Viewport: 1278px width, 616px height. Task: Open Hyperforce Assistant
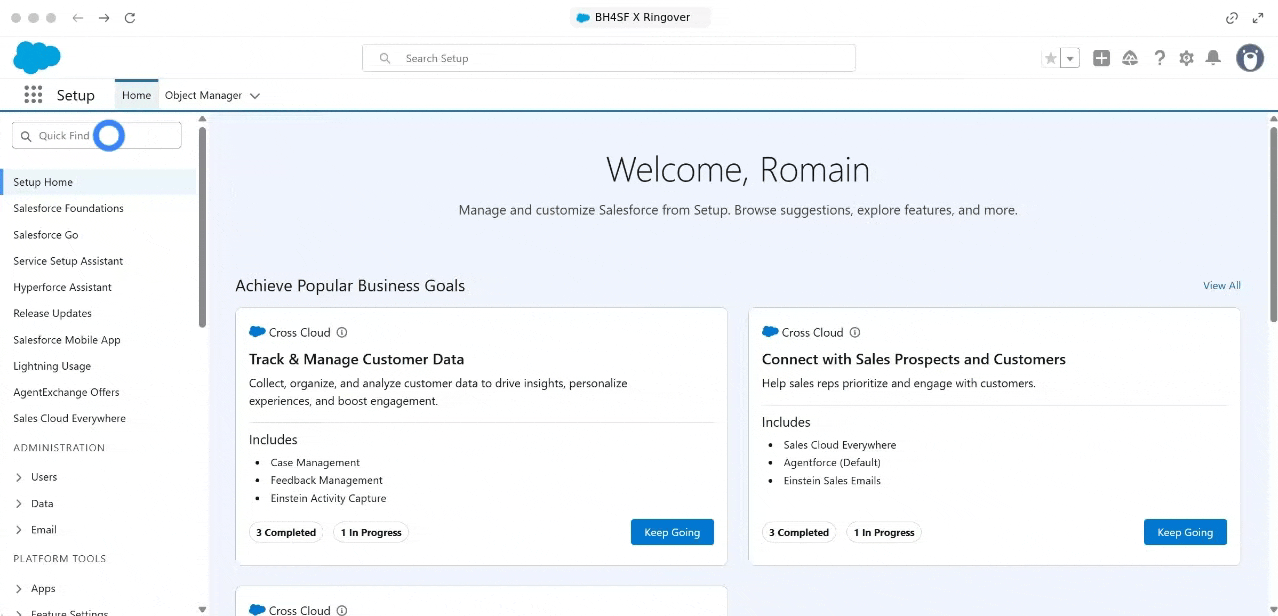pyautogui.click(x=62, y=287)
